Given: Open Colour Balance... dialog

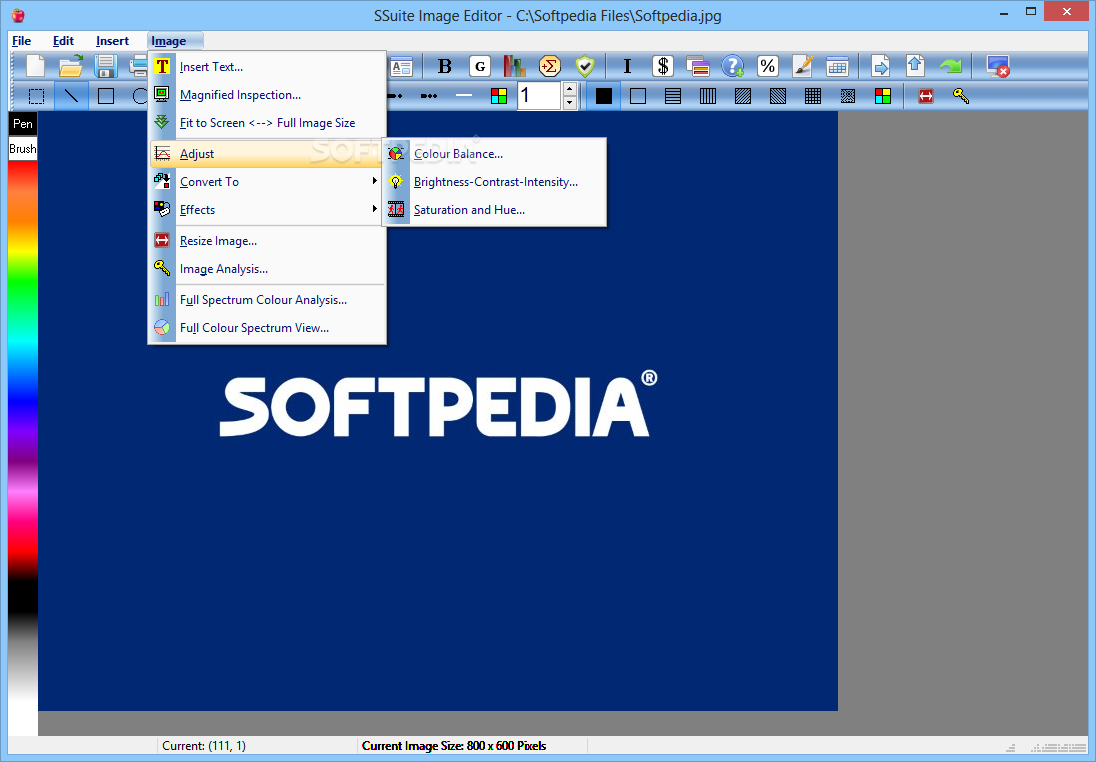Looking at the screenshot, I should pos(494,154).
